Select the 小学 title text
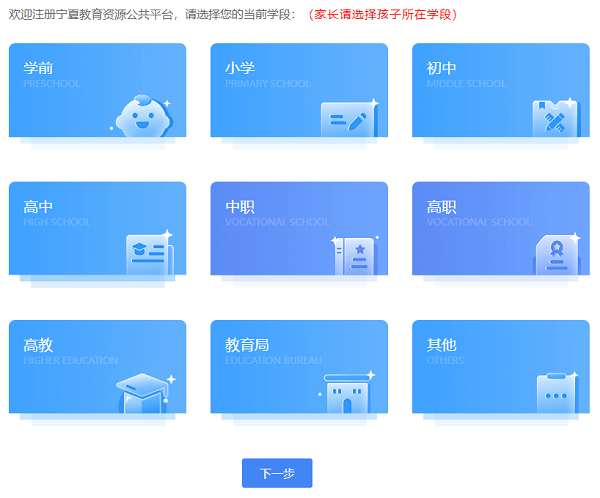Image resolution: width=600 pixels, height=498 pixels. tap(240, 68)
